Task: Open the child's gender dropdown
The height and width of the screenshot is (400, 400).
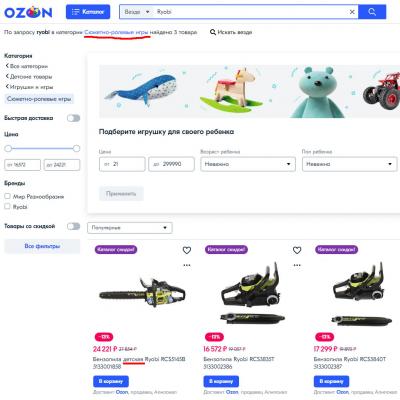Action: tap(349, 164)
